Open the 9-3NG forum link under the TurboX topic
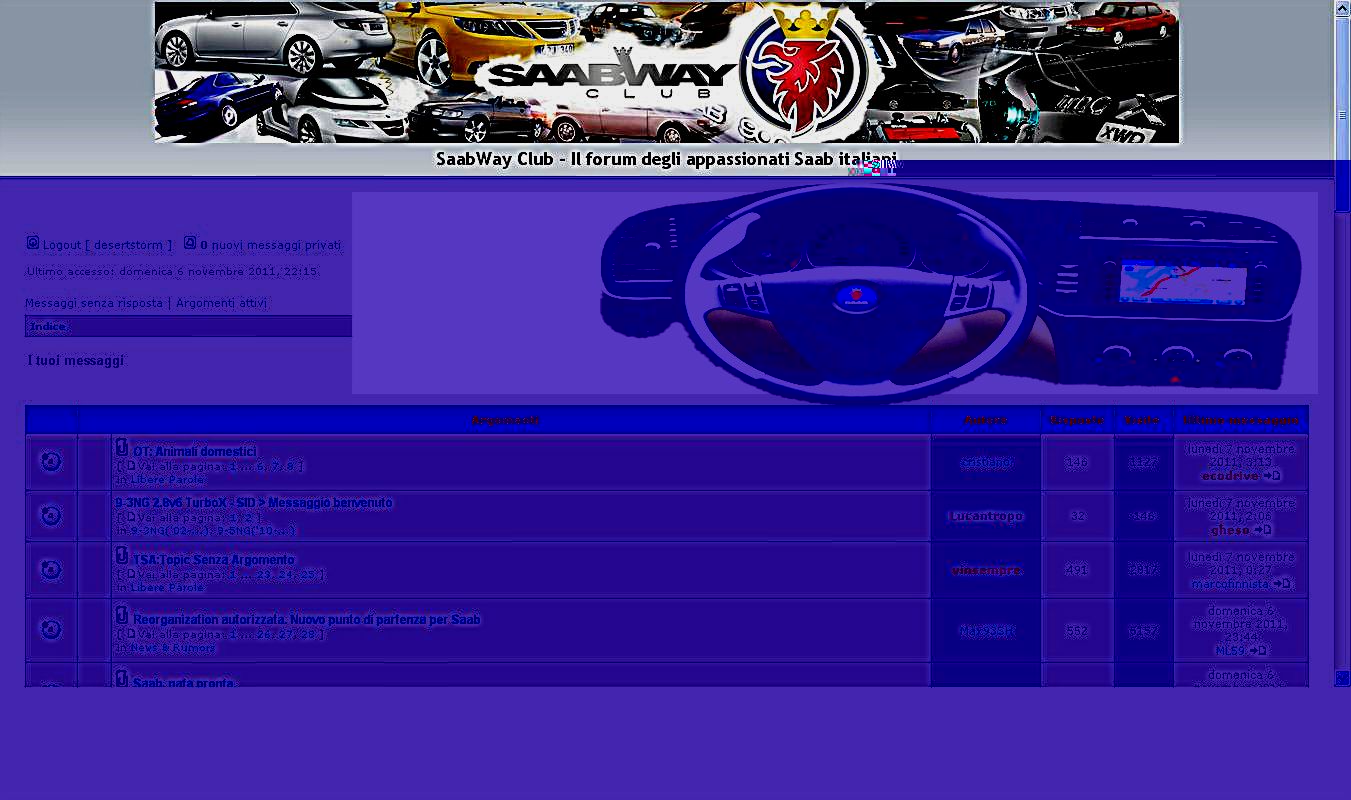 pyautogui.click(x=212, y=531)
